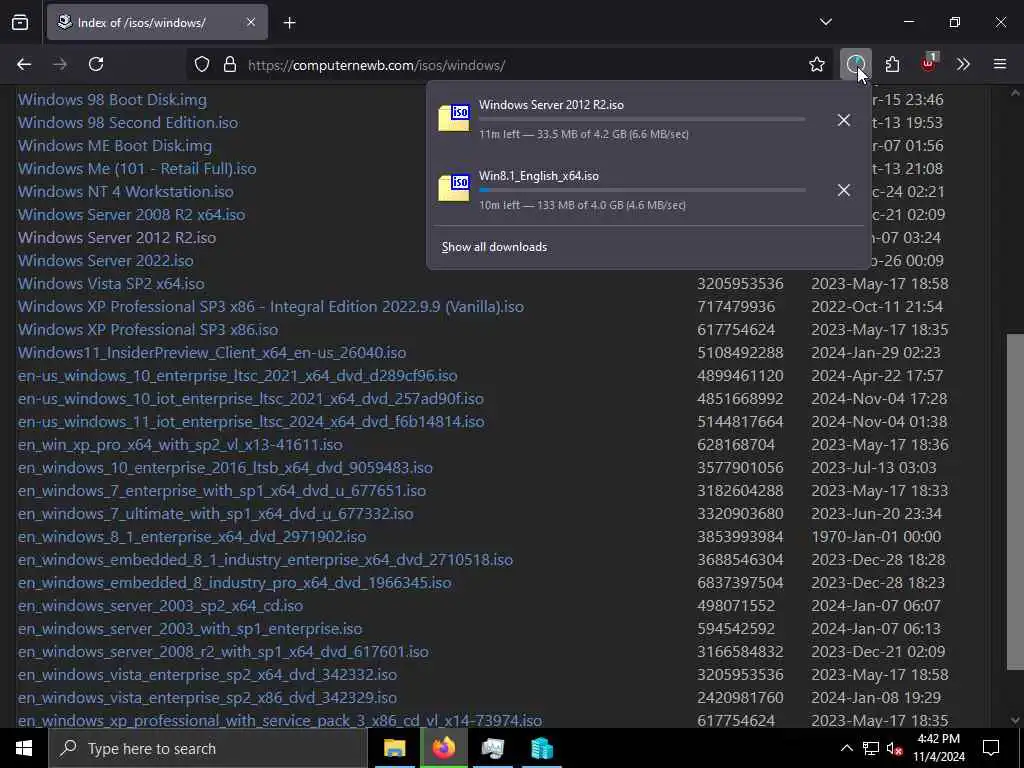The image size is (1024, 768).
Task: Download Windows XP Professional SP3 x86.iso
Action: point(148,330)
